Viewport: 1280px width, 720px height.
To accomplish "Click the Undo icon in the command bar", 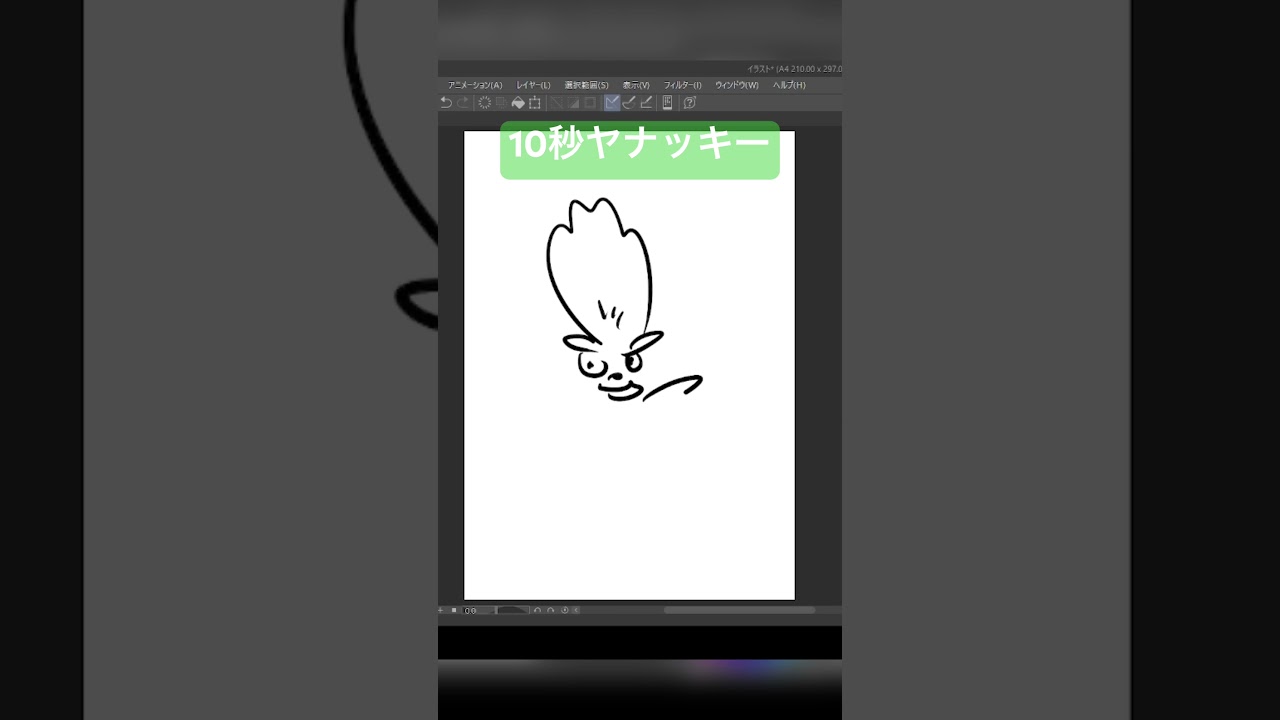I will 446,102.
